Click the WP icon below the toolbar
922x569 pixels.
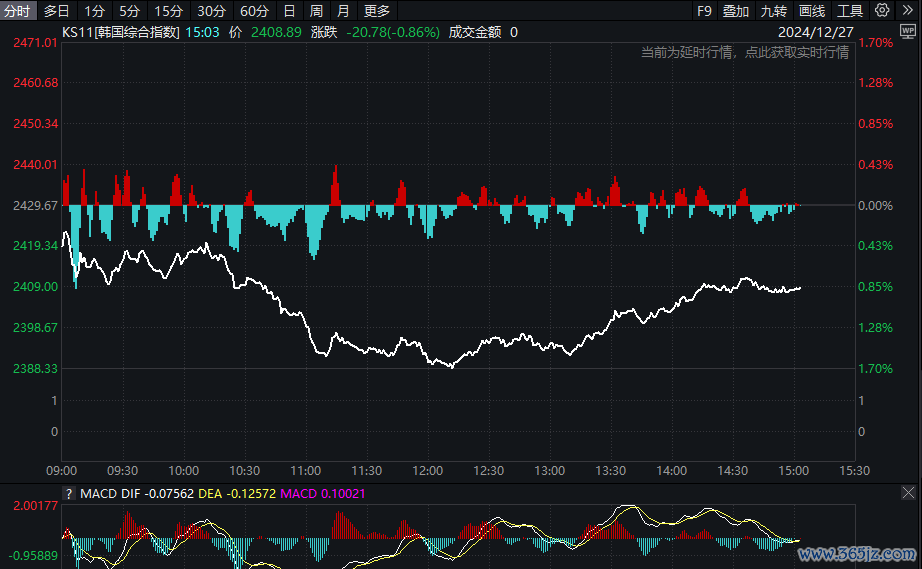tap(908, 31)
